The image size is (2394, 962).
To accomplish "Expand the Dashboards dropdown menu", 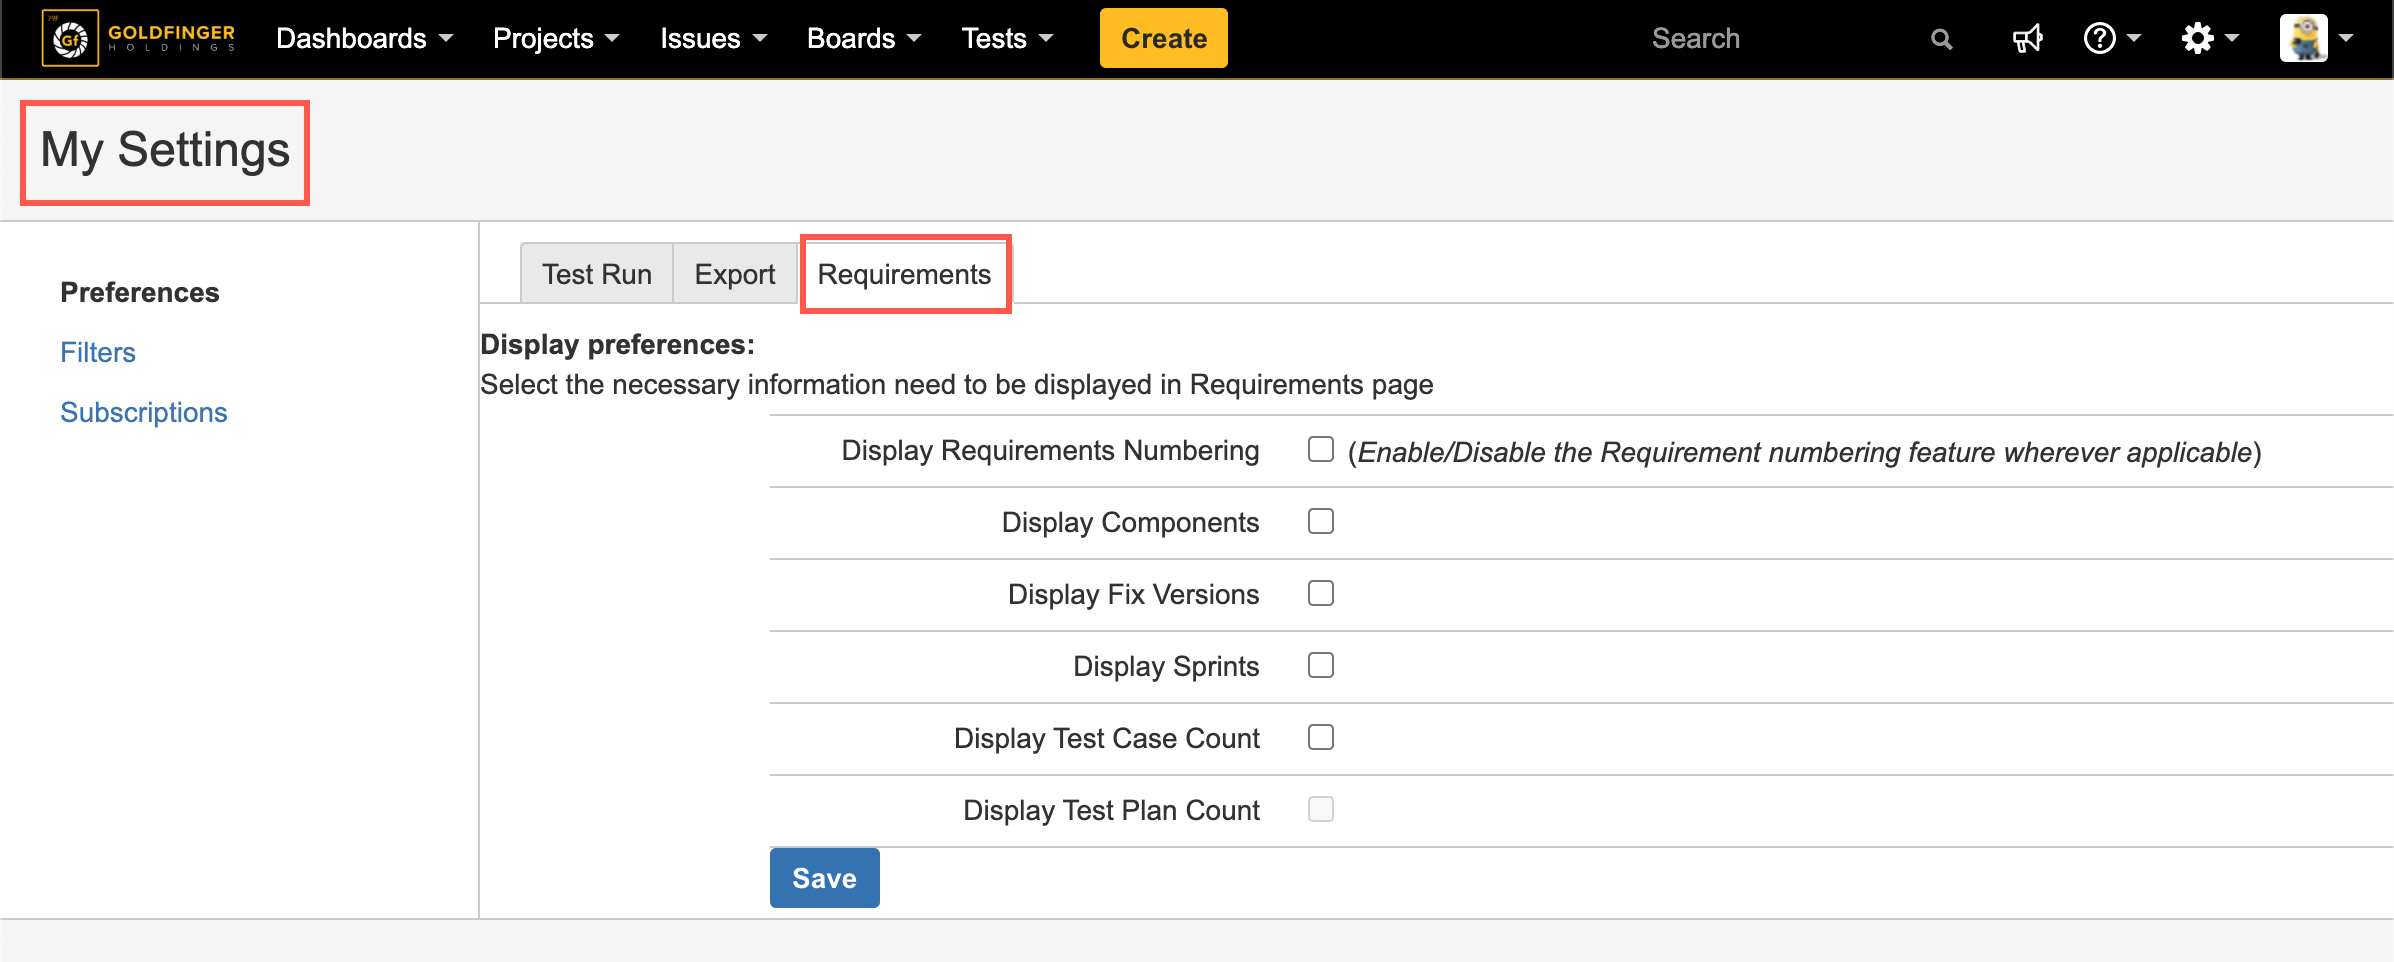I will [x=364, y=39].
